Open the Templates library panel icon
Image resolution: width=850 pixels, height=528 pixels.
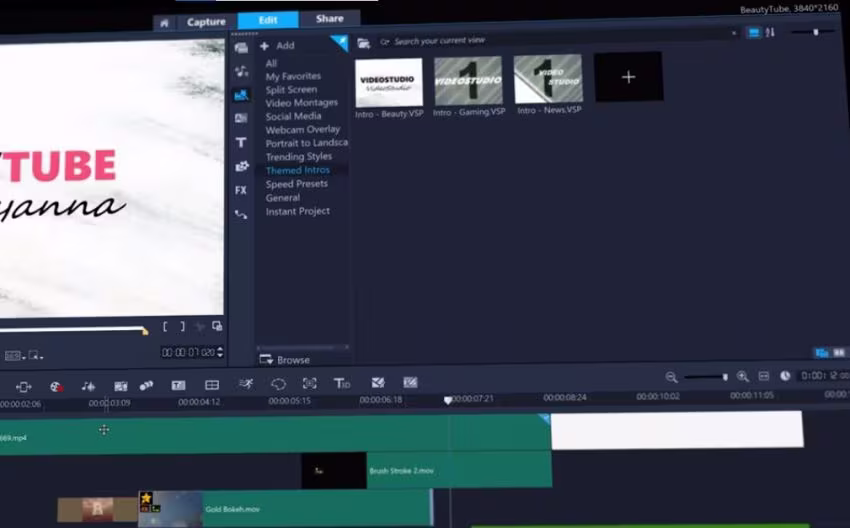pos(241,95)
